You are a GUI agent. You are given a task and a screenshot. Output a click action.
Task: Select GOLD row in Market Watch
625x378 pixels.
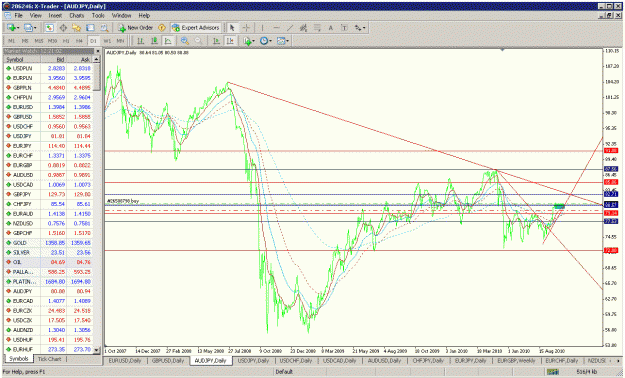(49, 242)
